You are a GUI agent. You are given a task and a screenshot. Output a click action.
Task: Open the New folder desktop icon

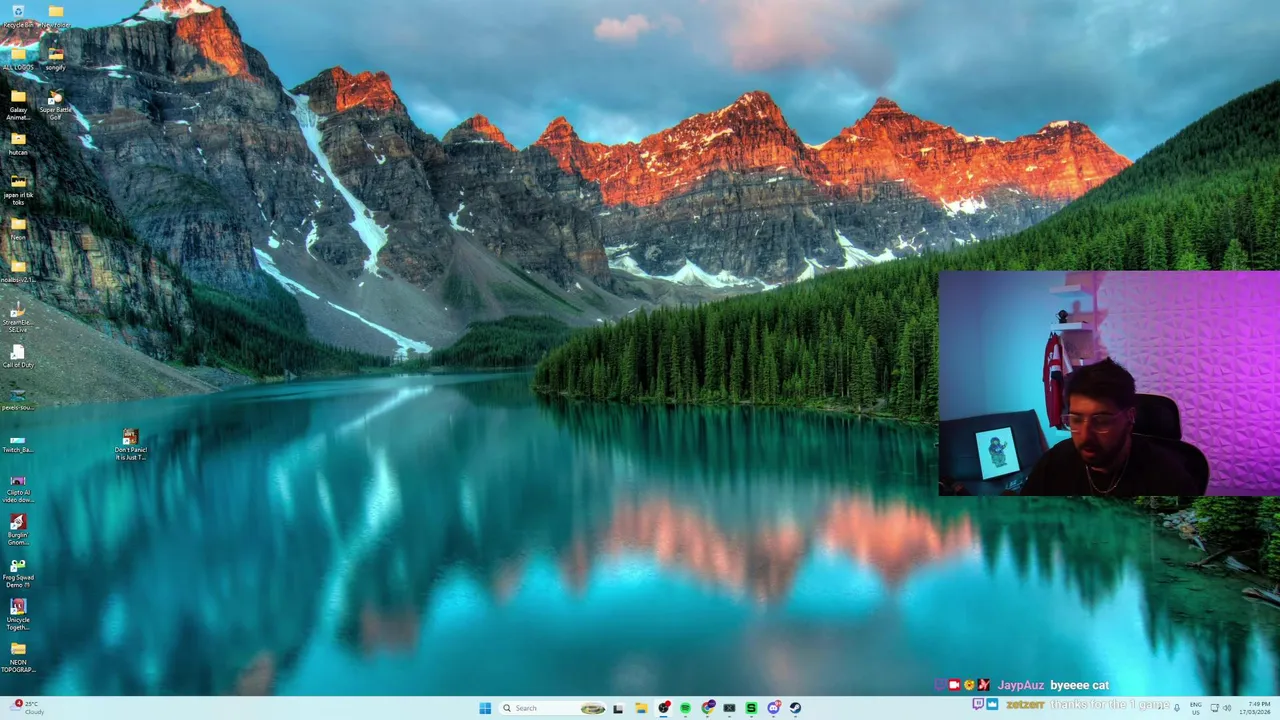click(x=55, y=16)
